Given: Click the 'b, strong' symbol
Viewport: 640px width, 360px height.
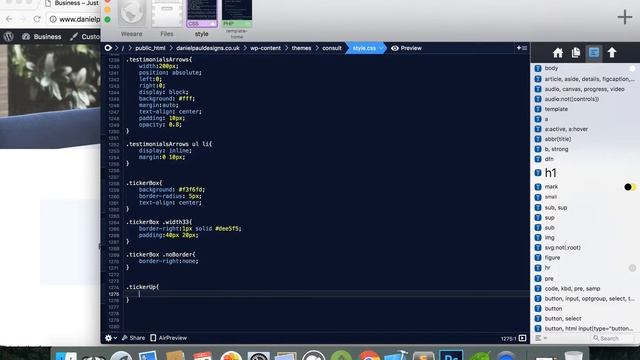Looking at the screenshot, I should 556,149.
